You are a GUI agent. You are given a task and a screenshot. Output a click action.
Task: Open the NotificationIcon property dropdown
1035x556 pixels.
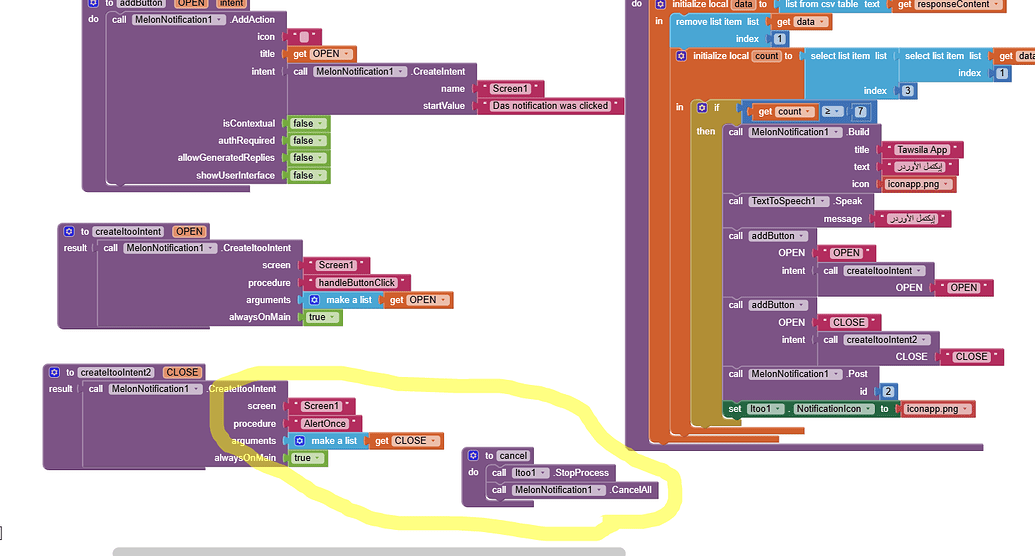[x=834, y=409]
